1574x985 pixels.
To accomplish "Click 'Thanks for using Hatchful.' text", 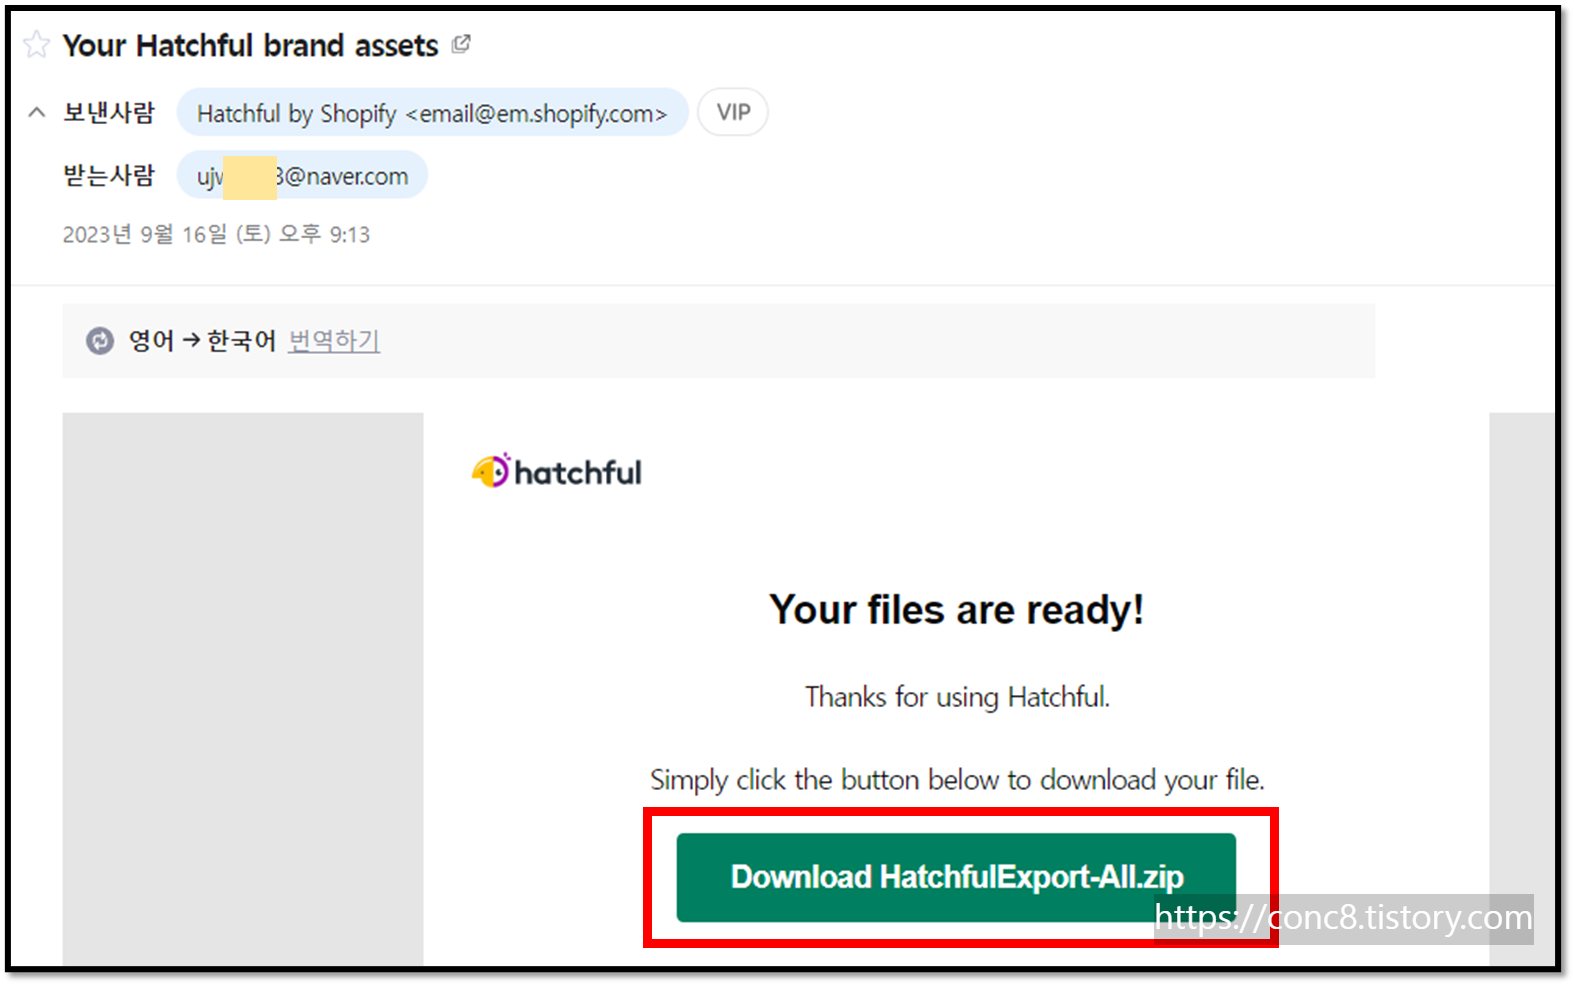I will 957,696.
